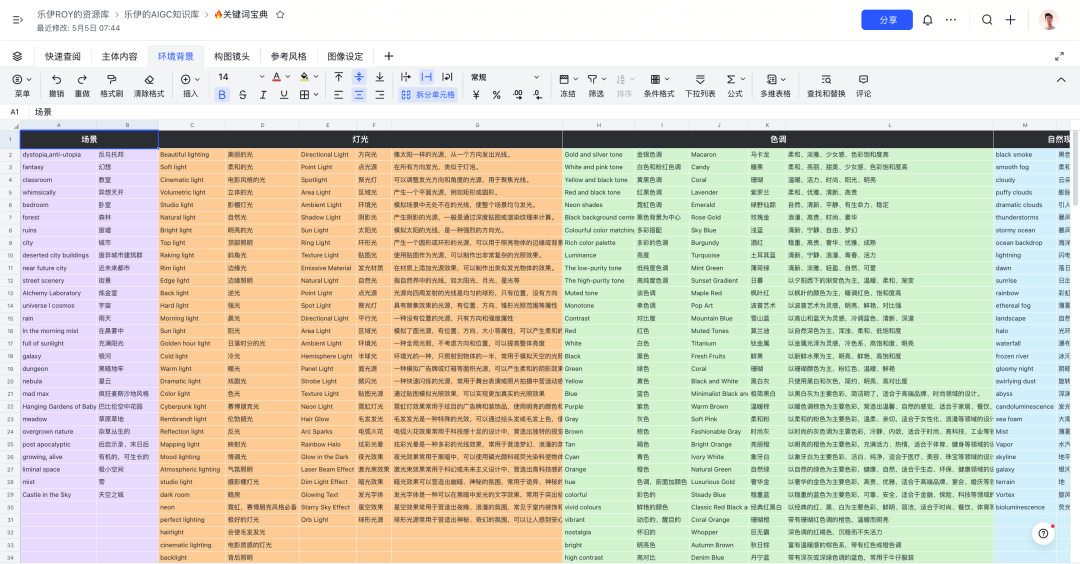1080x564 pixels.
Task: Open the comments (评论) panel
Action: [x=863, y=85]
